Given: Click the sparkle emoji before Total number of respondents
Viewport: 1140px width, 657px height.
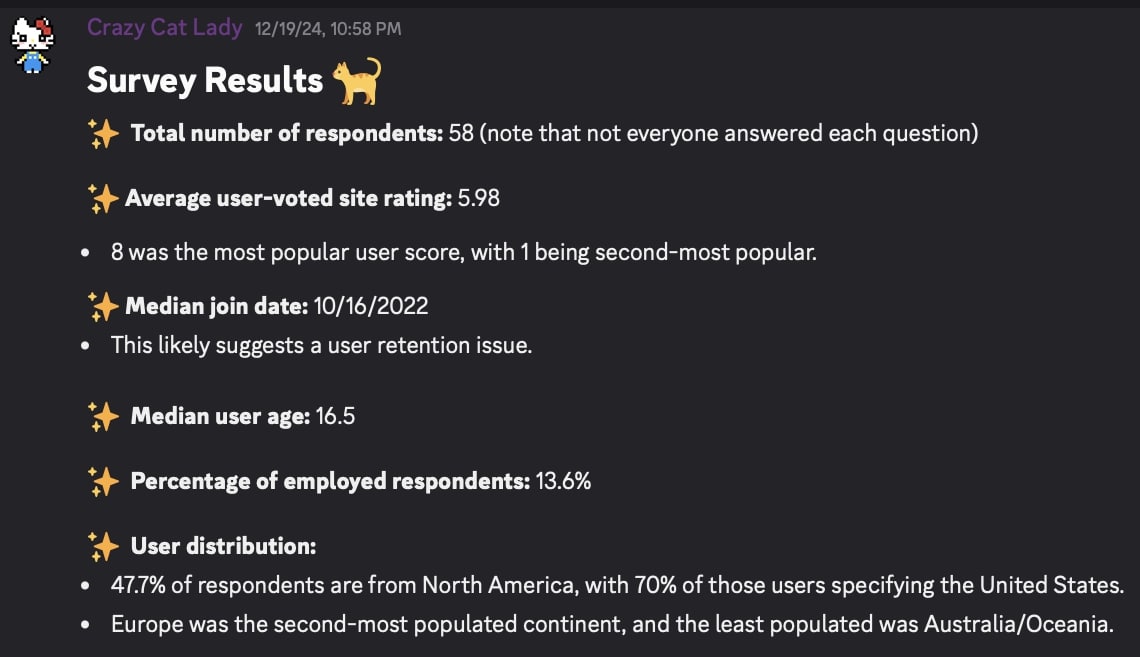Looking at the screenshot, I should (x=103, y=134).
